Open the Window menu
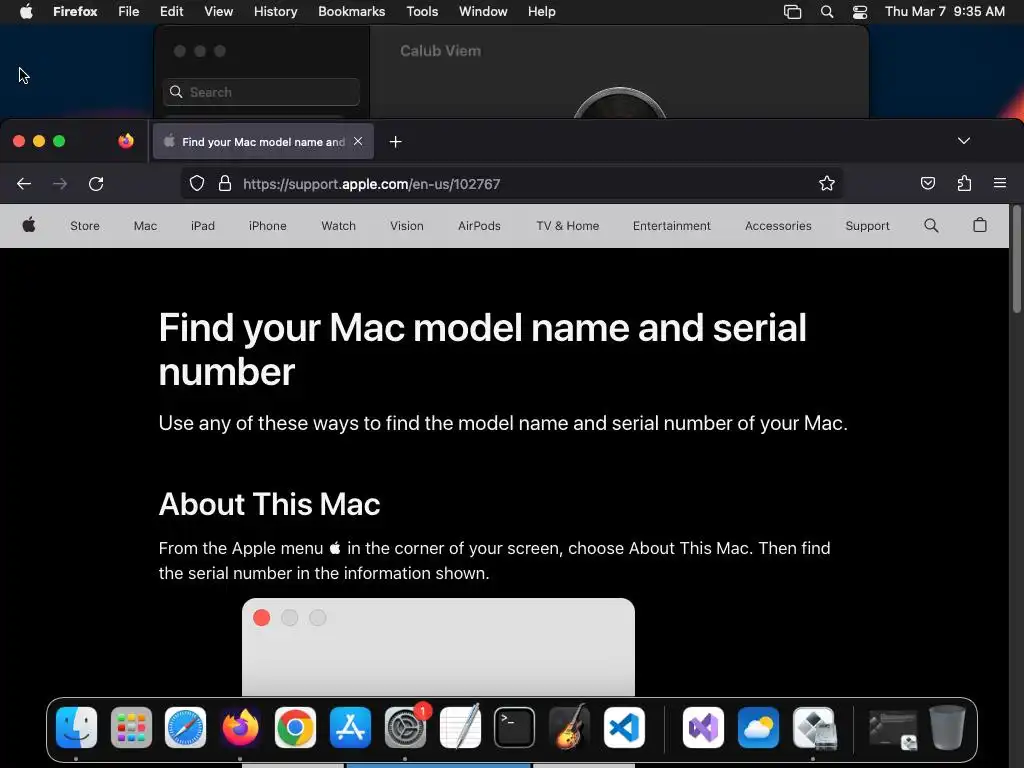Viewport: 1024px width, 768px height. tap(483, 11)
